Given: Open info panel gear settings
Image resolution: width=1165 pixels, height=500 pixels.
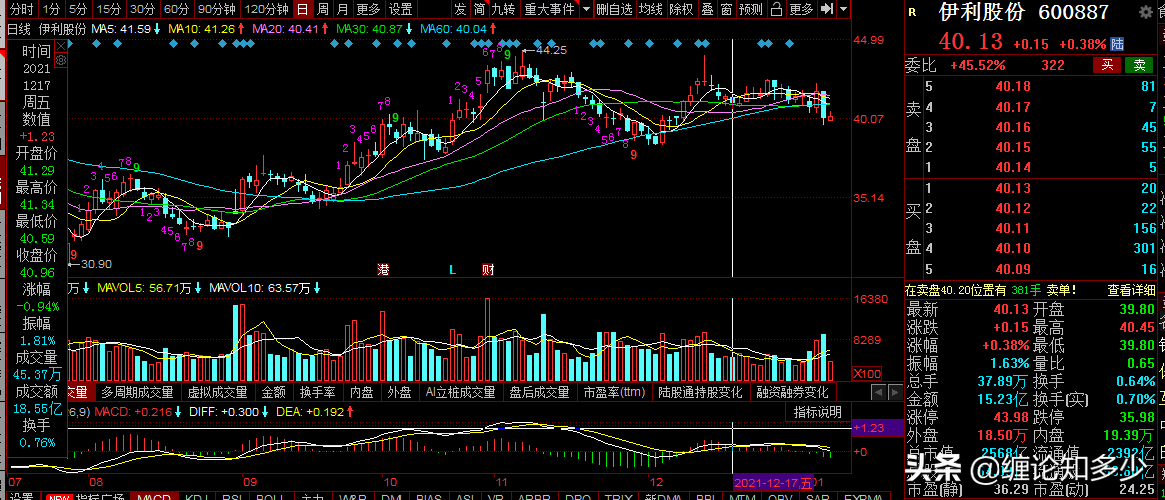Looking at the screenshot, I should pos(61,58).
